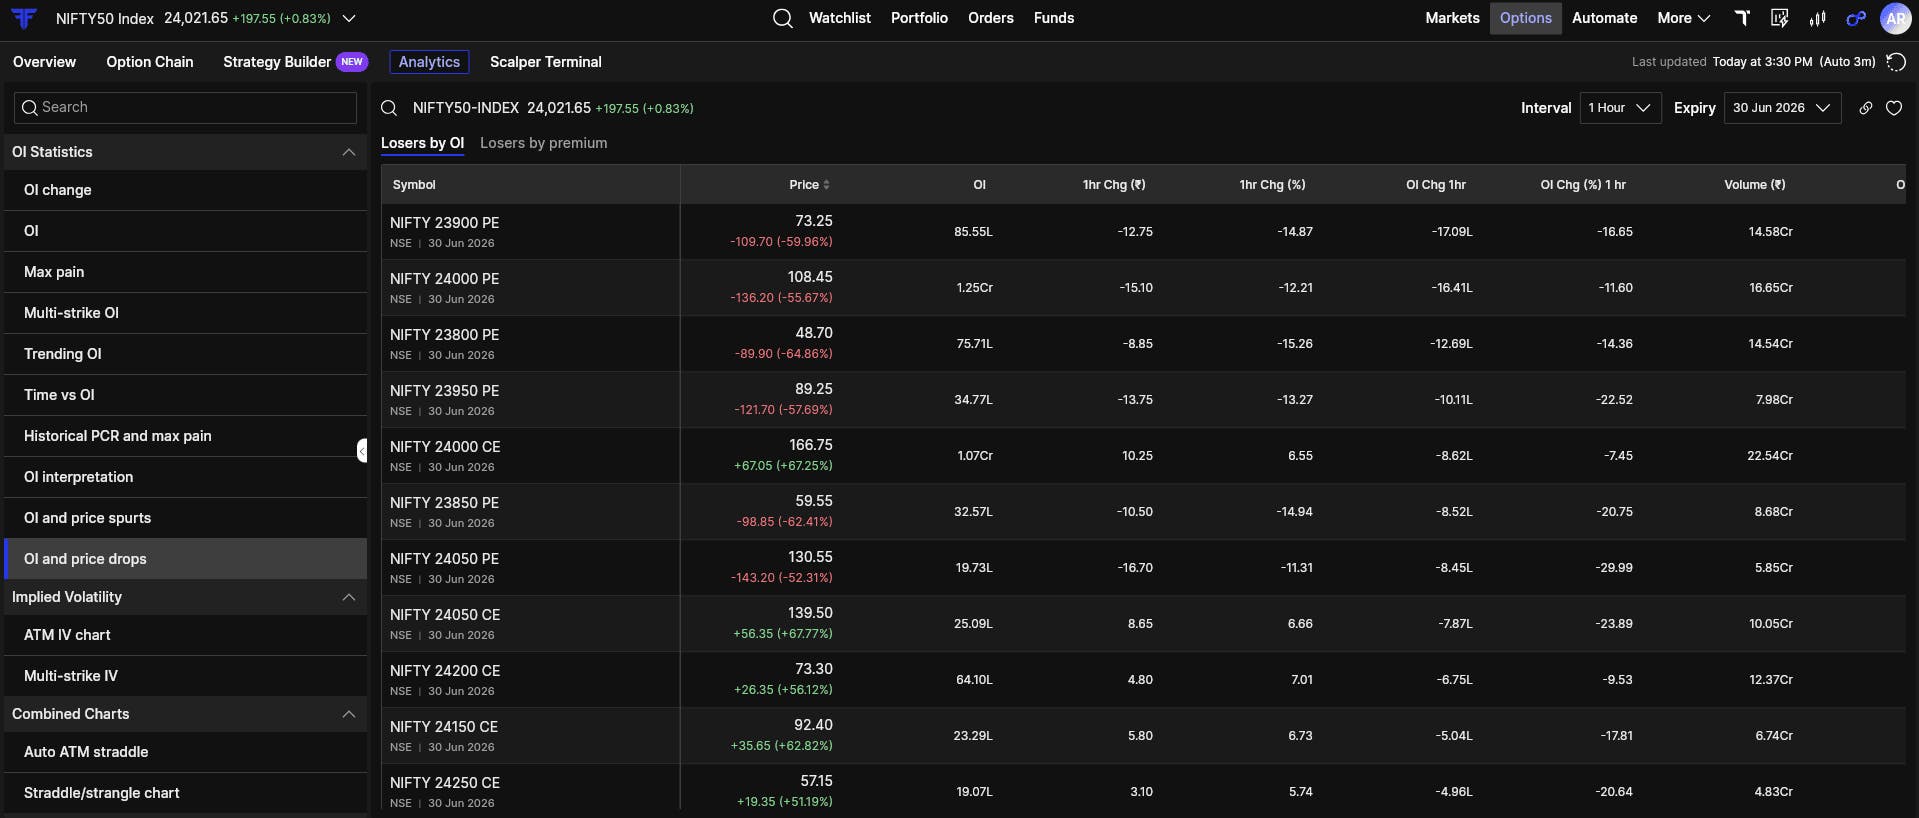Open the Interval 1 Hour dropdown

1620,108
